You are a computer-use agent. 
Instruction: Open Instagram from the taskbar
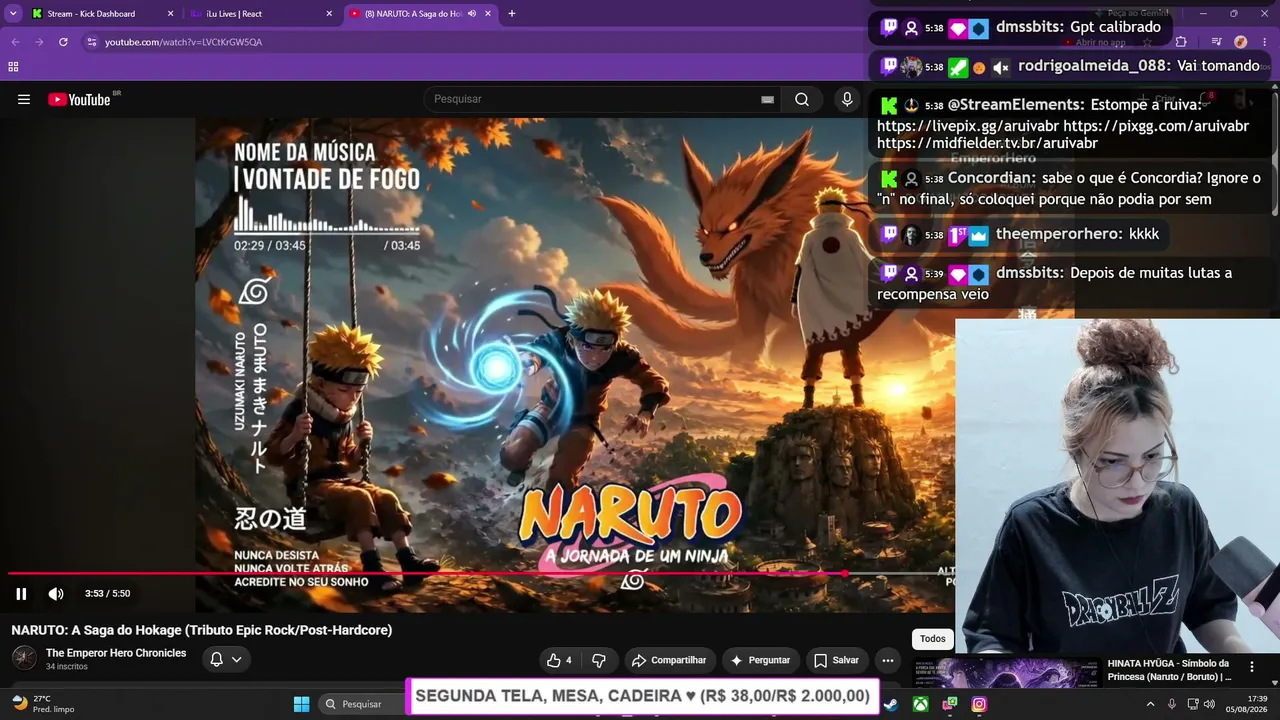pyautogui.click(x=979, y=704)
